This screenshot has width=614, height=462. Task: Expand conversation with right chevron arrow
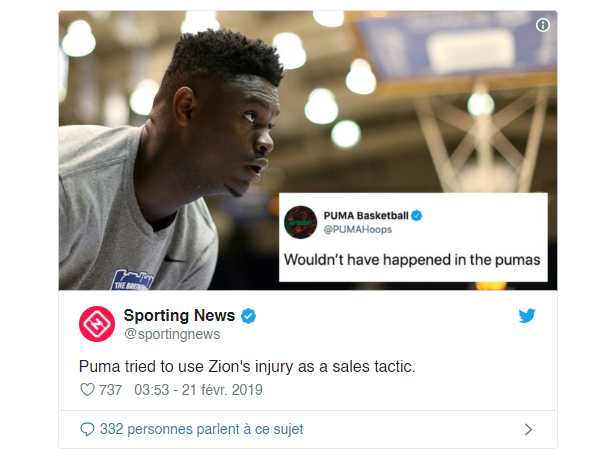pos(528,430)
